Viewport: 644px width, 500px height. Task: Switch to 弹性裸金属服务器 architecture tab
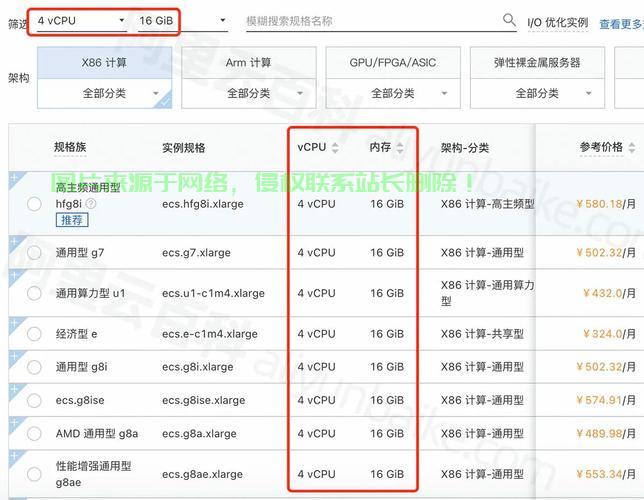(537, 63)
